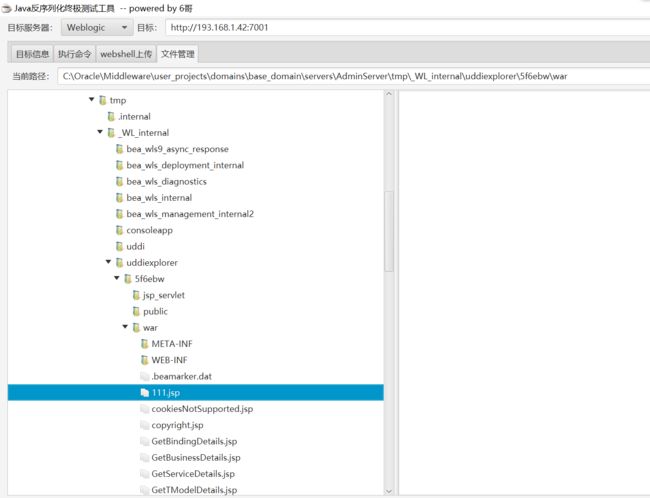Select 'WEB-INF' folder name
The image size is (650, 498).
coord(169,360)
